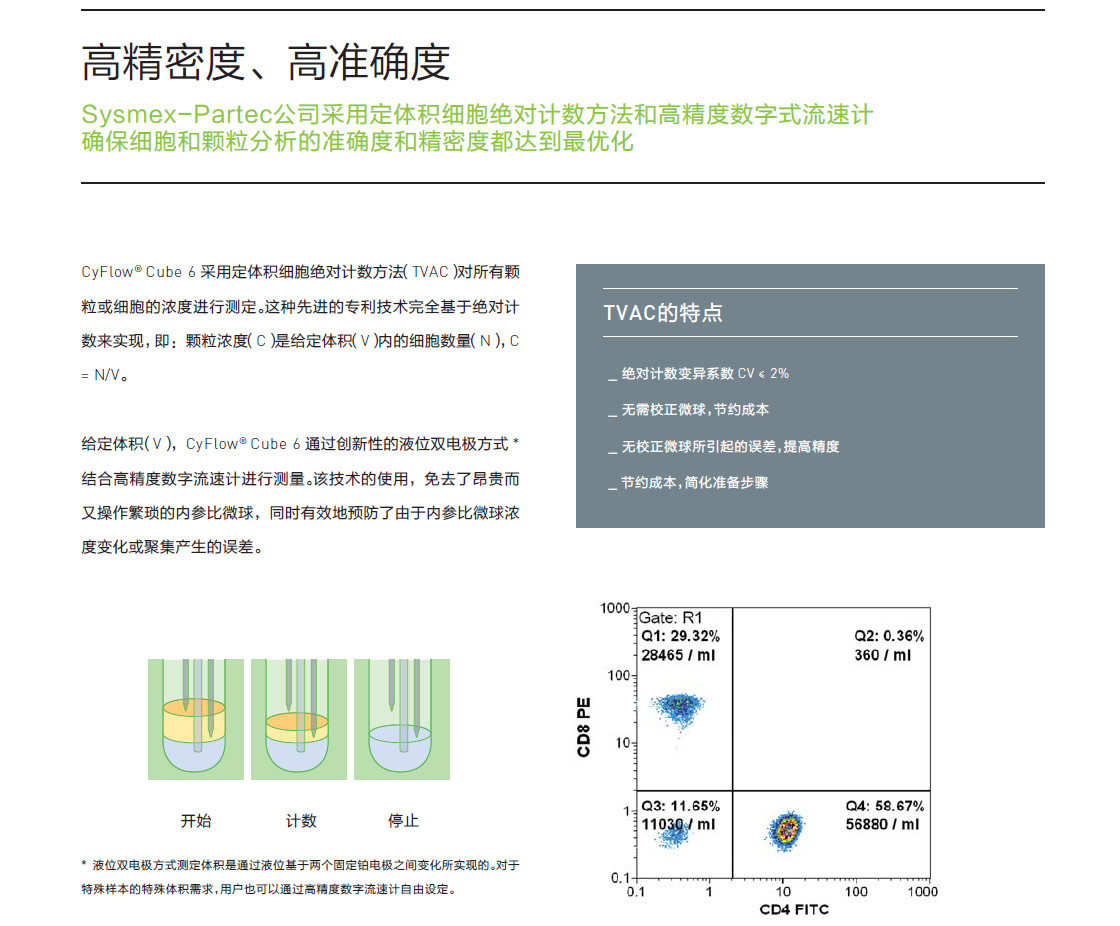Click the CD8 PE axis label
The width and height of the screenshot is (1120, 926).
pyautogui.click(x=585, y=727)
